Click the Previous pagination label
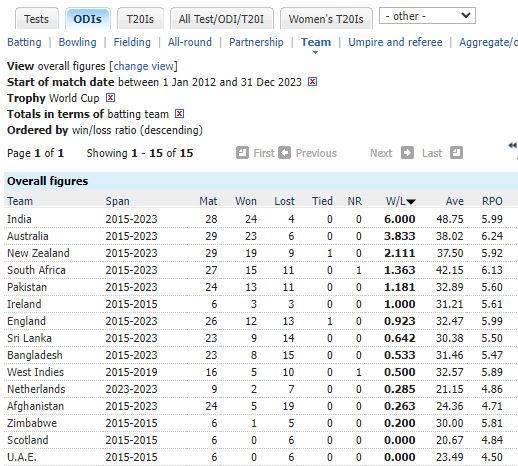 point(316,153)
